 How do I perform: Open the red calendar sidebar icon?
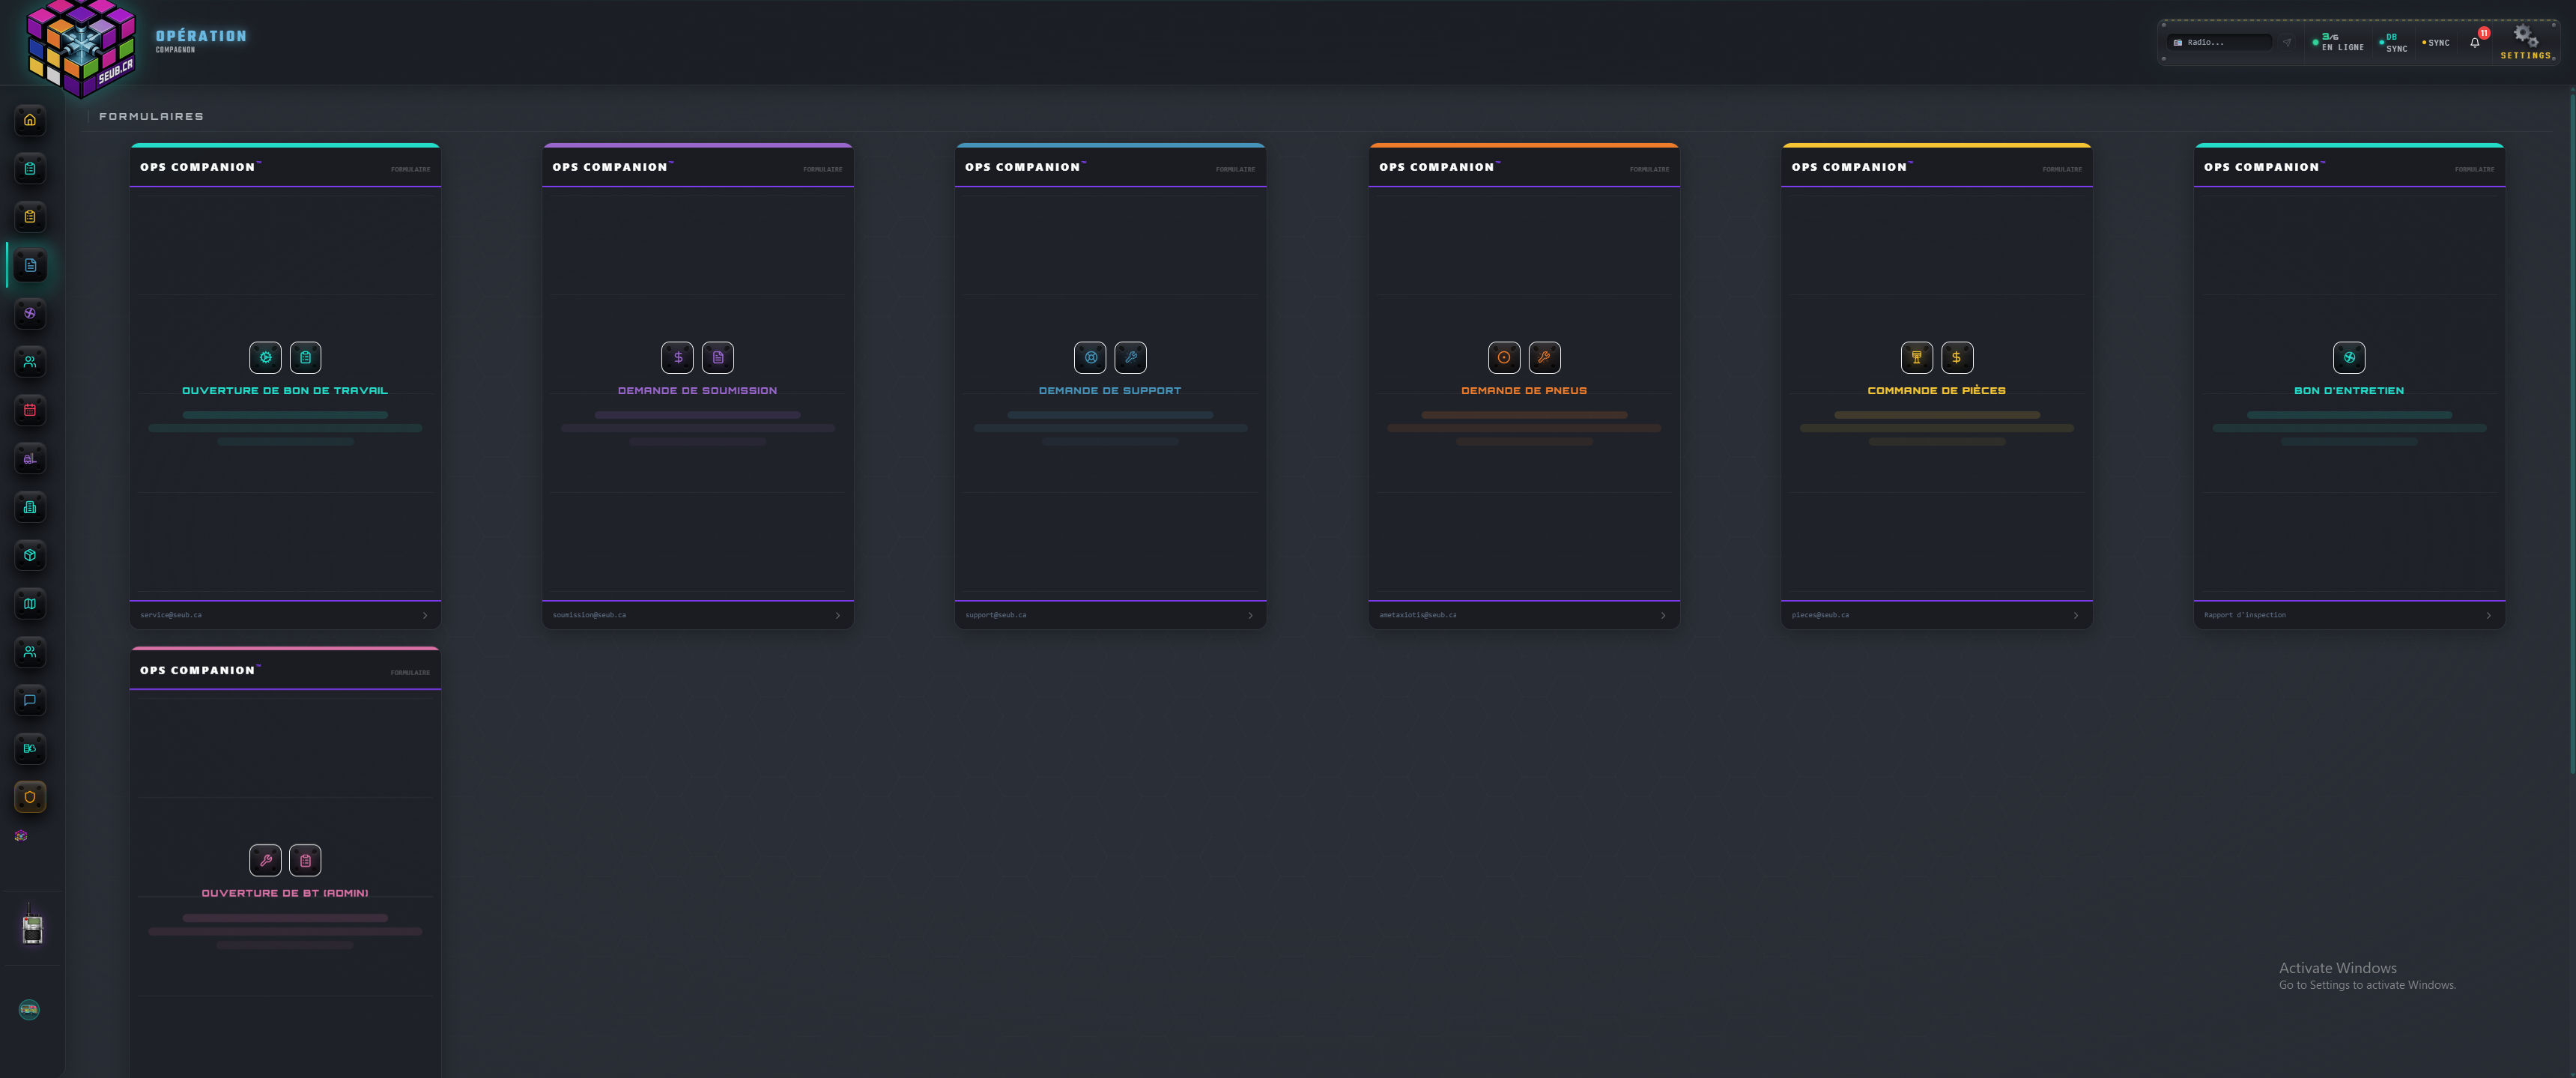point(30,410)
